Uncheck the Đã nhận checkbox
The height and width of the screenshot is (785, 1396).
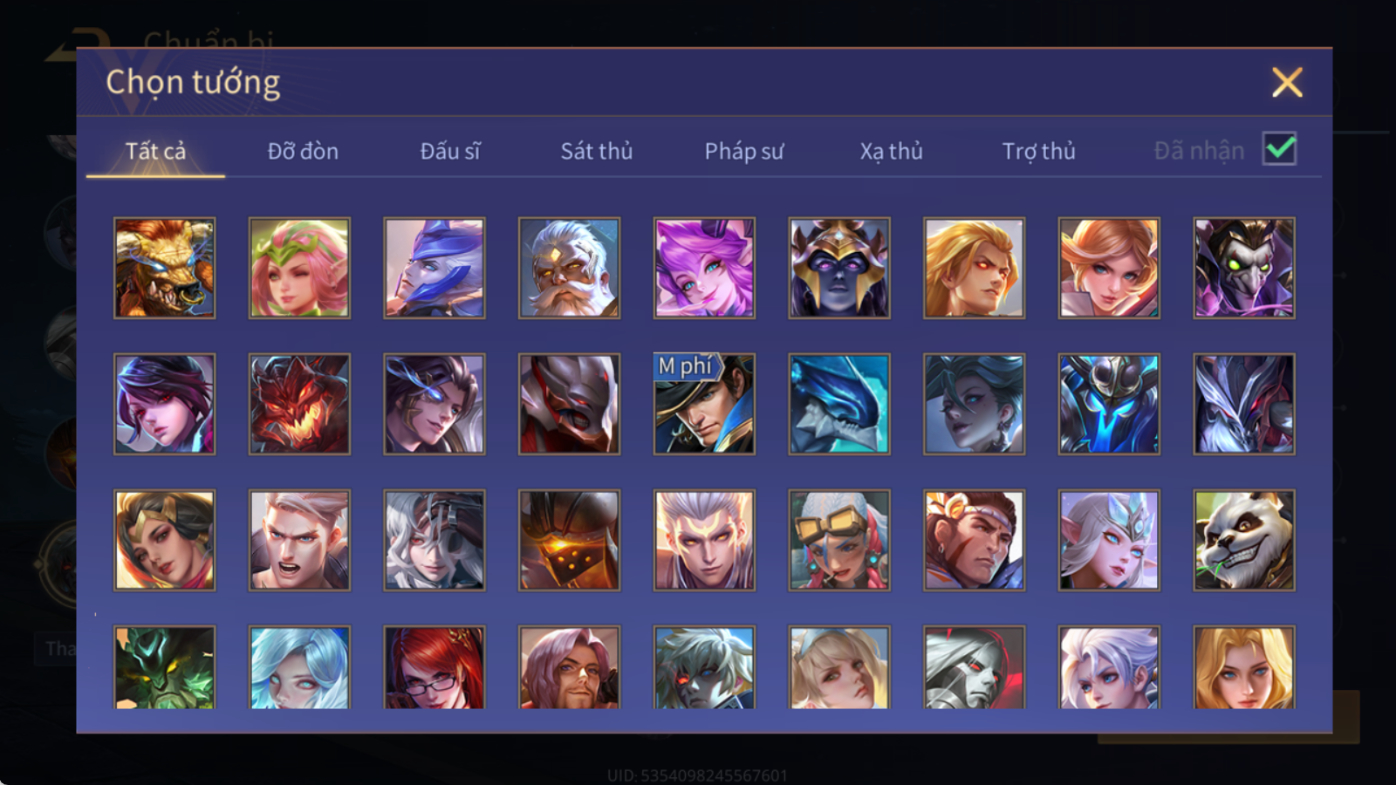pyautogui.click(x=1279, y=149)
